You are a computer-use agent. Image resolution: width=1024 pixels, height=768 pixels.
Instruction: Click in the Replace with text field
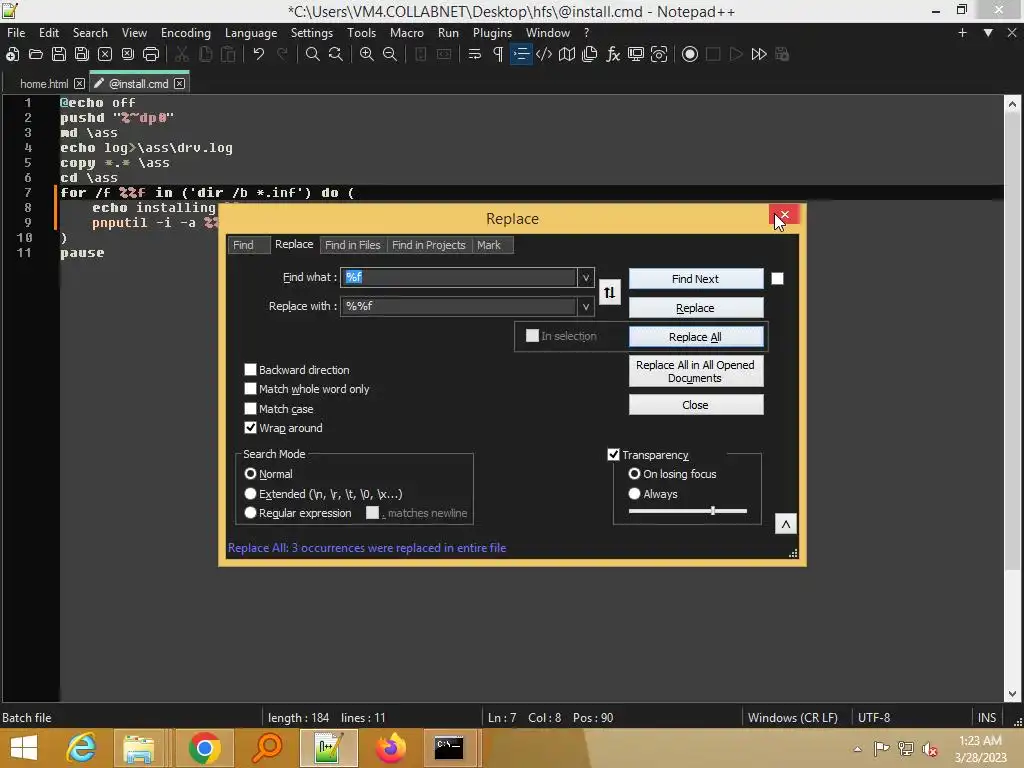pos(458,306)
